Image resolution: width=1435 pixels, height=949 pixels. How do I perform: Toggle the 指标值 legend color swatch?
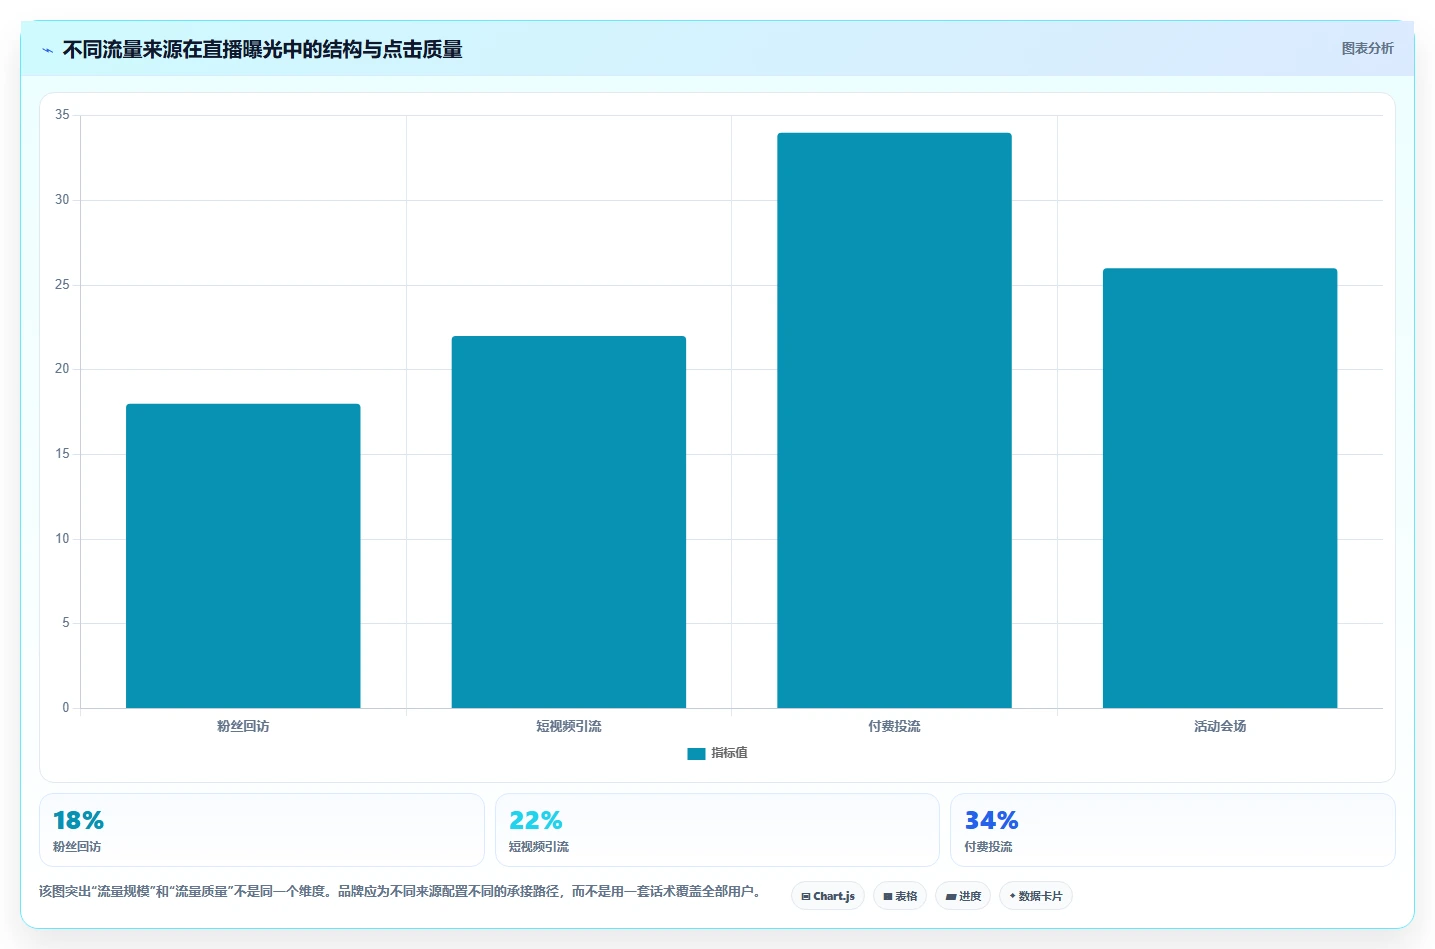click(x=696, y=753)
